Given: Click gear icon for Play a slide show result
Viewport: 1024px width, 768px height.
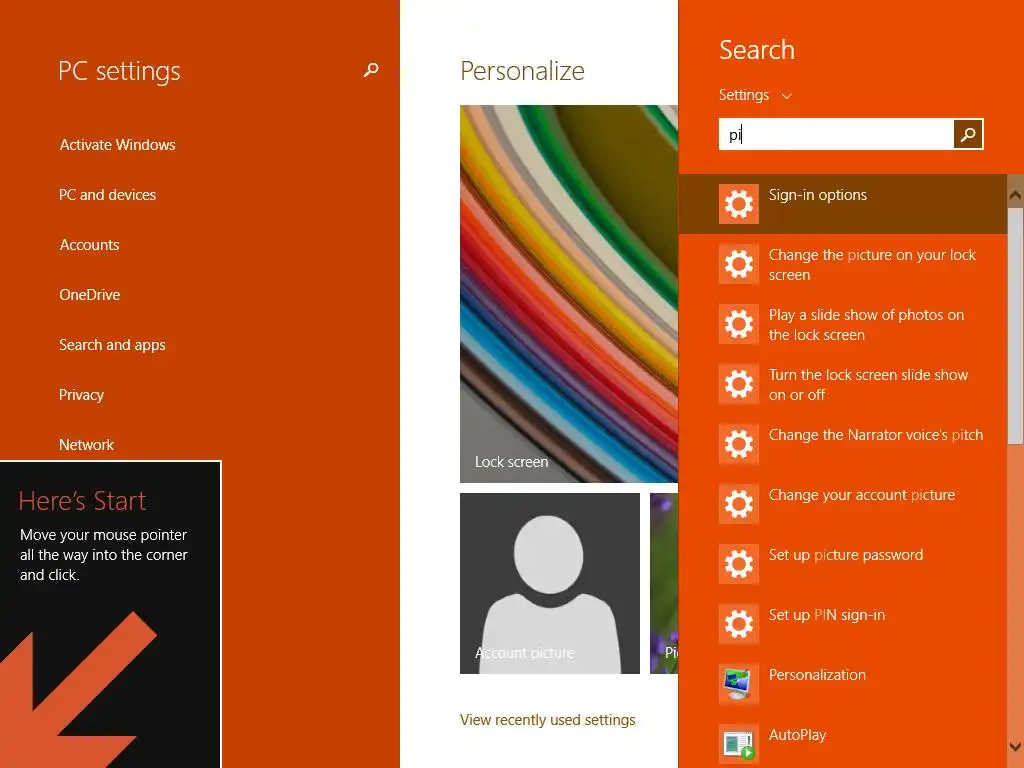Looking at the screenshot, I should tap(739, 324).
